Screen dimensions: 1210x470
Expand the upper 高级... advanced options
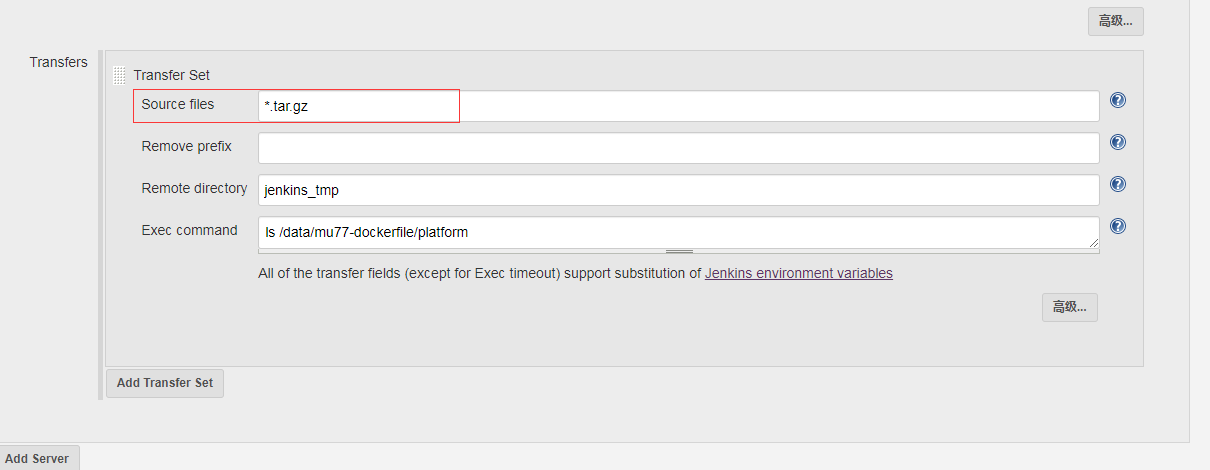[x=1115, y=21]
